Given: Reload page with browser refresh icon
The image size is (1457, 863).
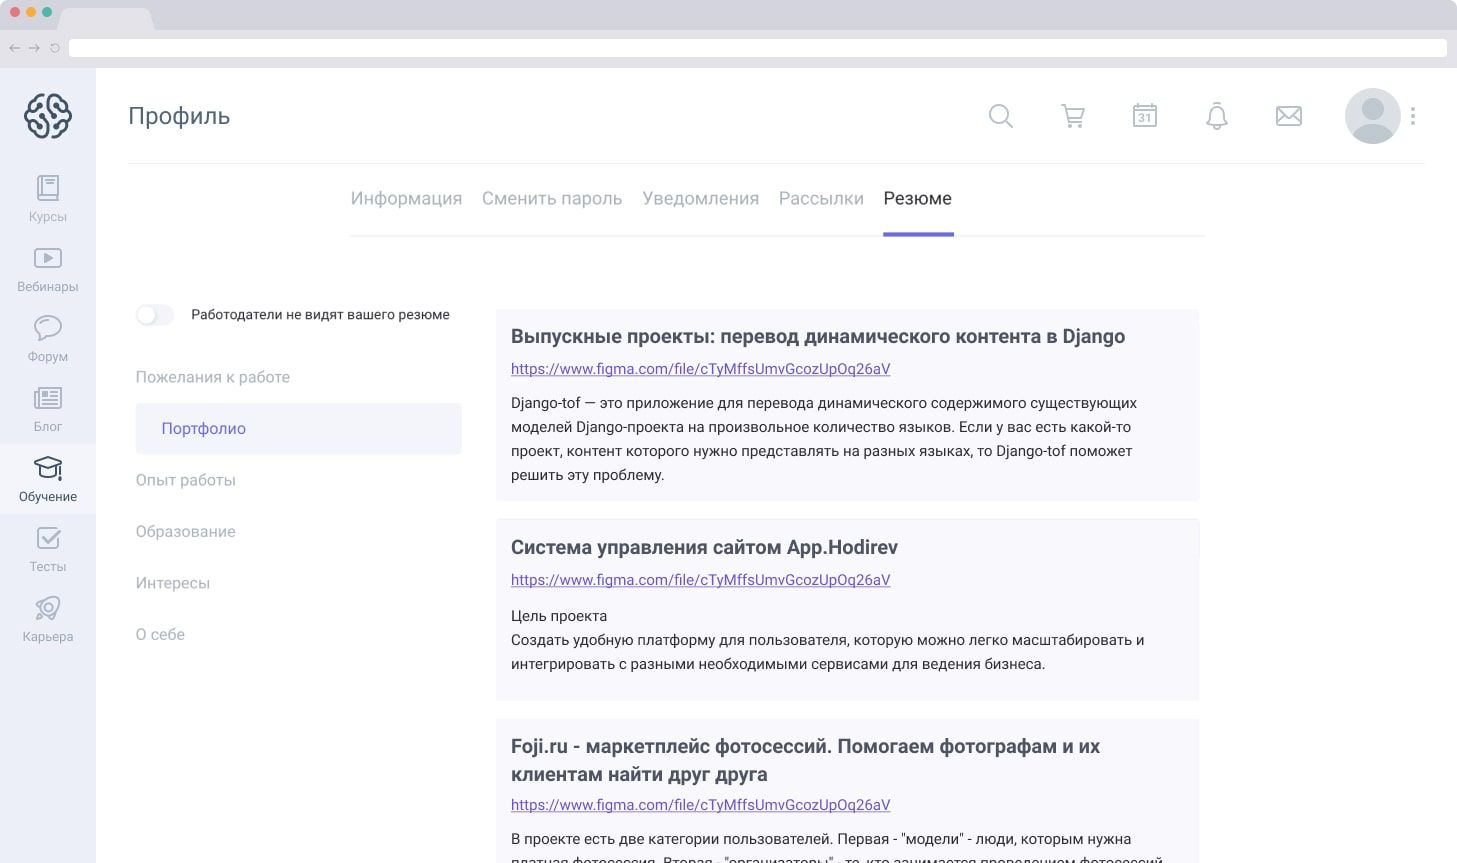Looking at the screenshot, I should [55, 48].
